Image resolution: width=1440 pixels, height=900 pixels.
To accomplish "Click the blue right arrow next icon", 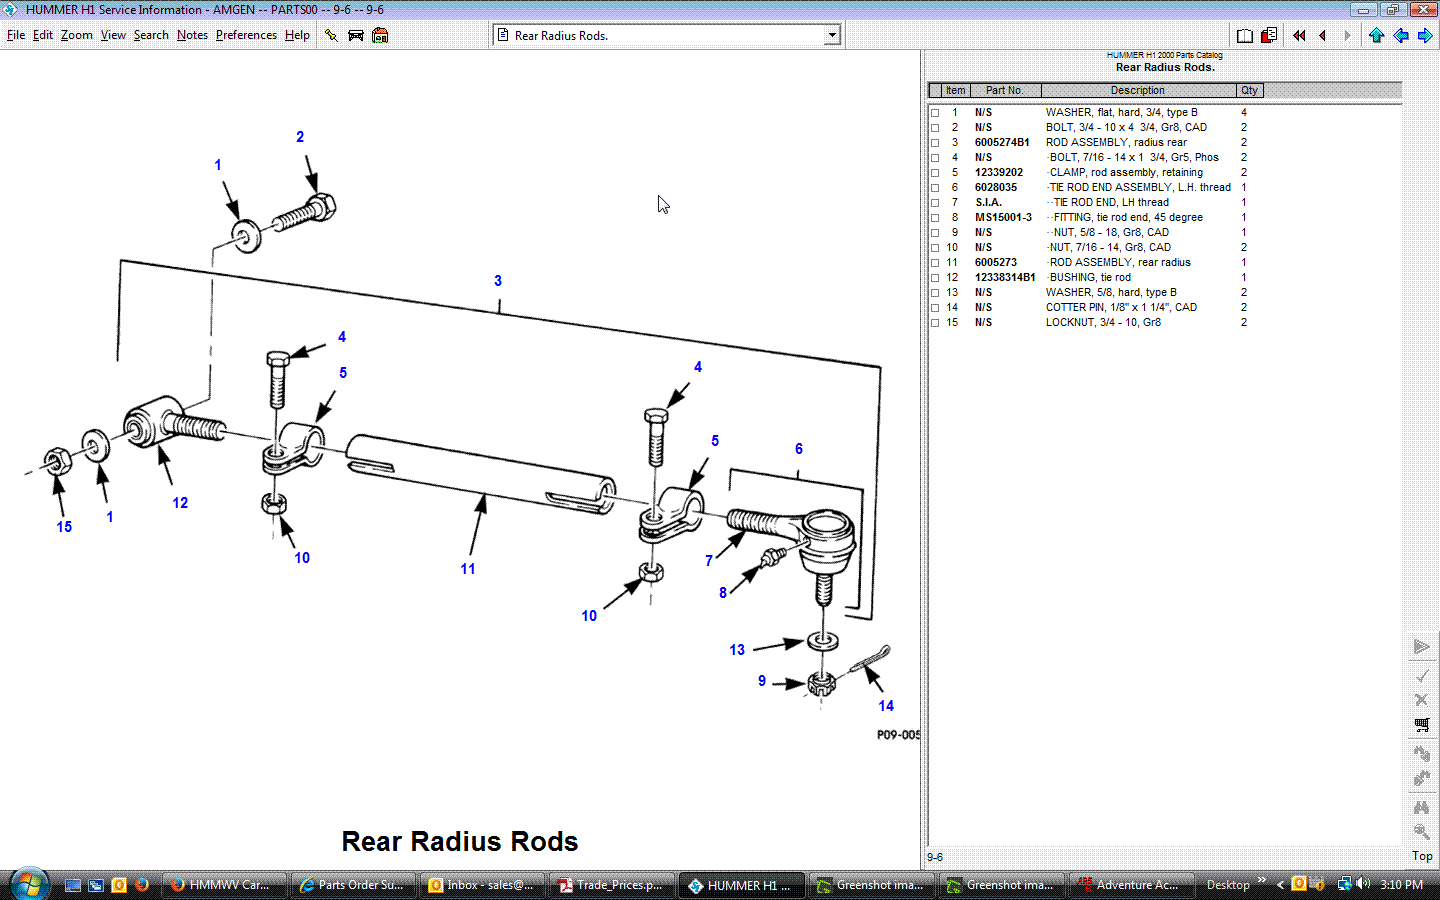I will pyautogui.click(x=1425, y=35).
